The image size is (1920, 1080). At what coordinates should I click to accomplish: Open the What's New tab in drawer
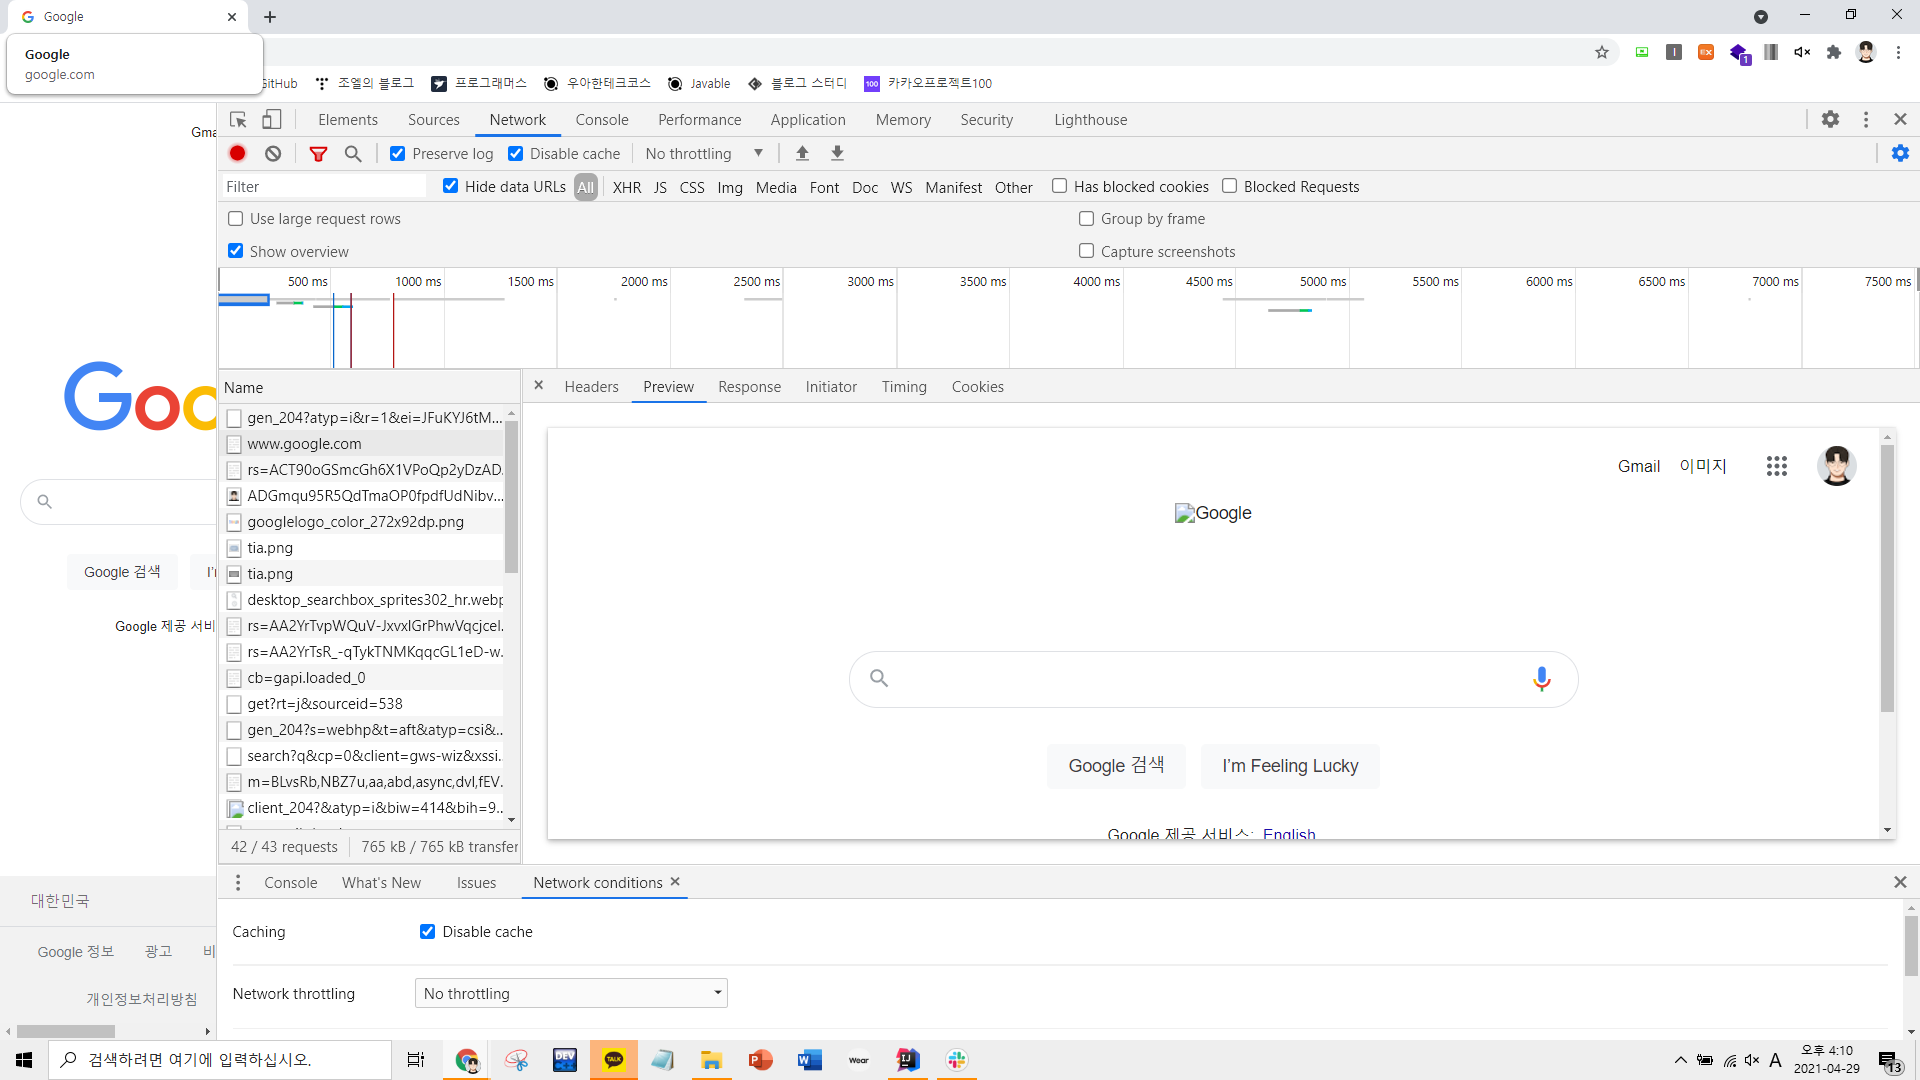(380, 882)
